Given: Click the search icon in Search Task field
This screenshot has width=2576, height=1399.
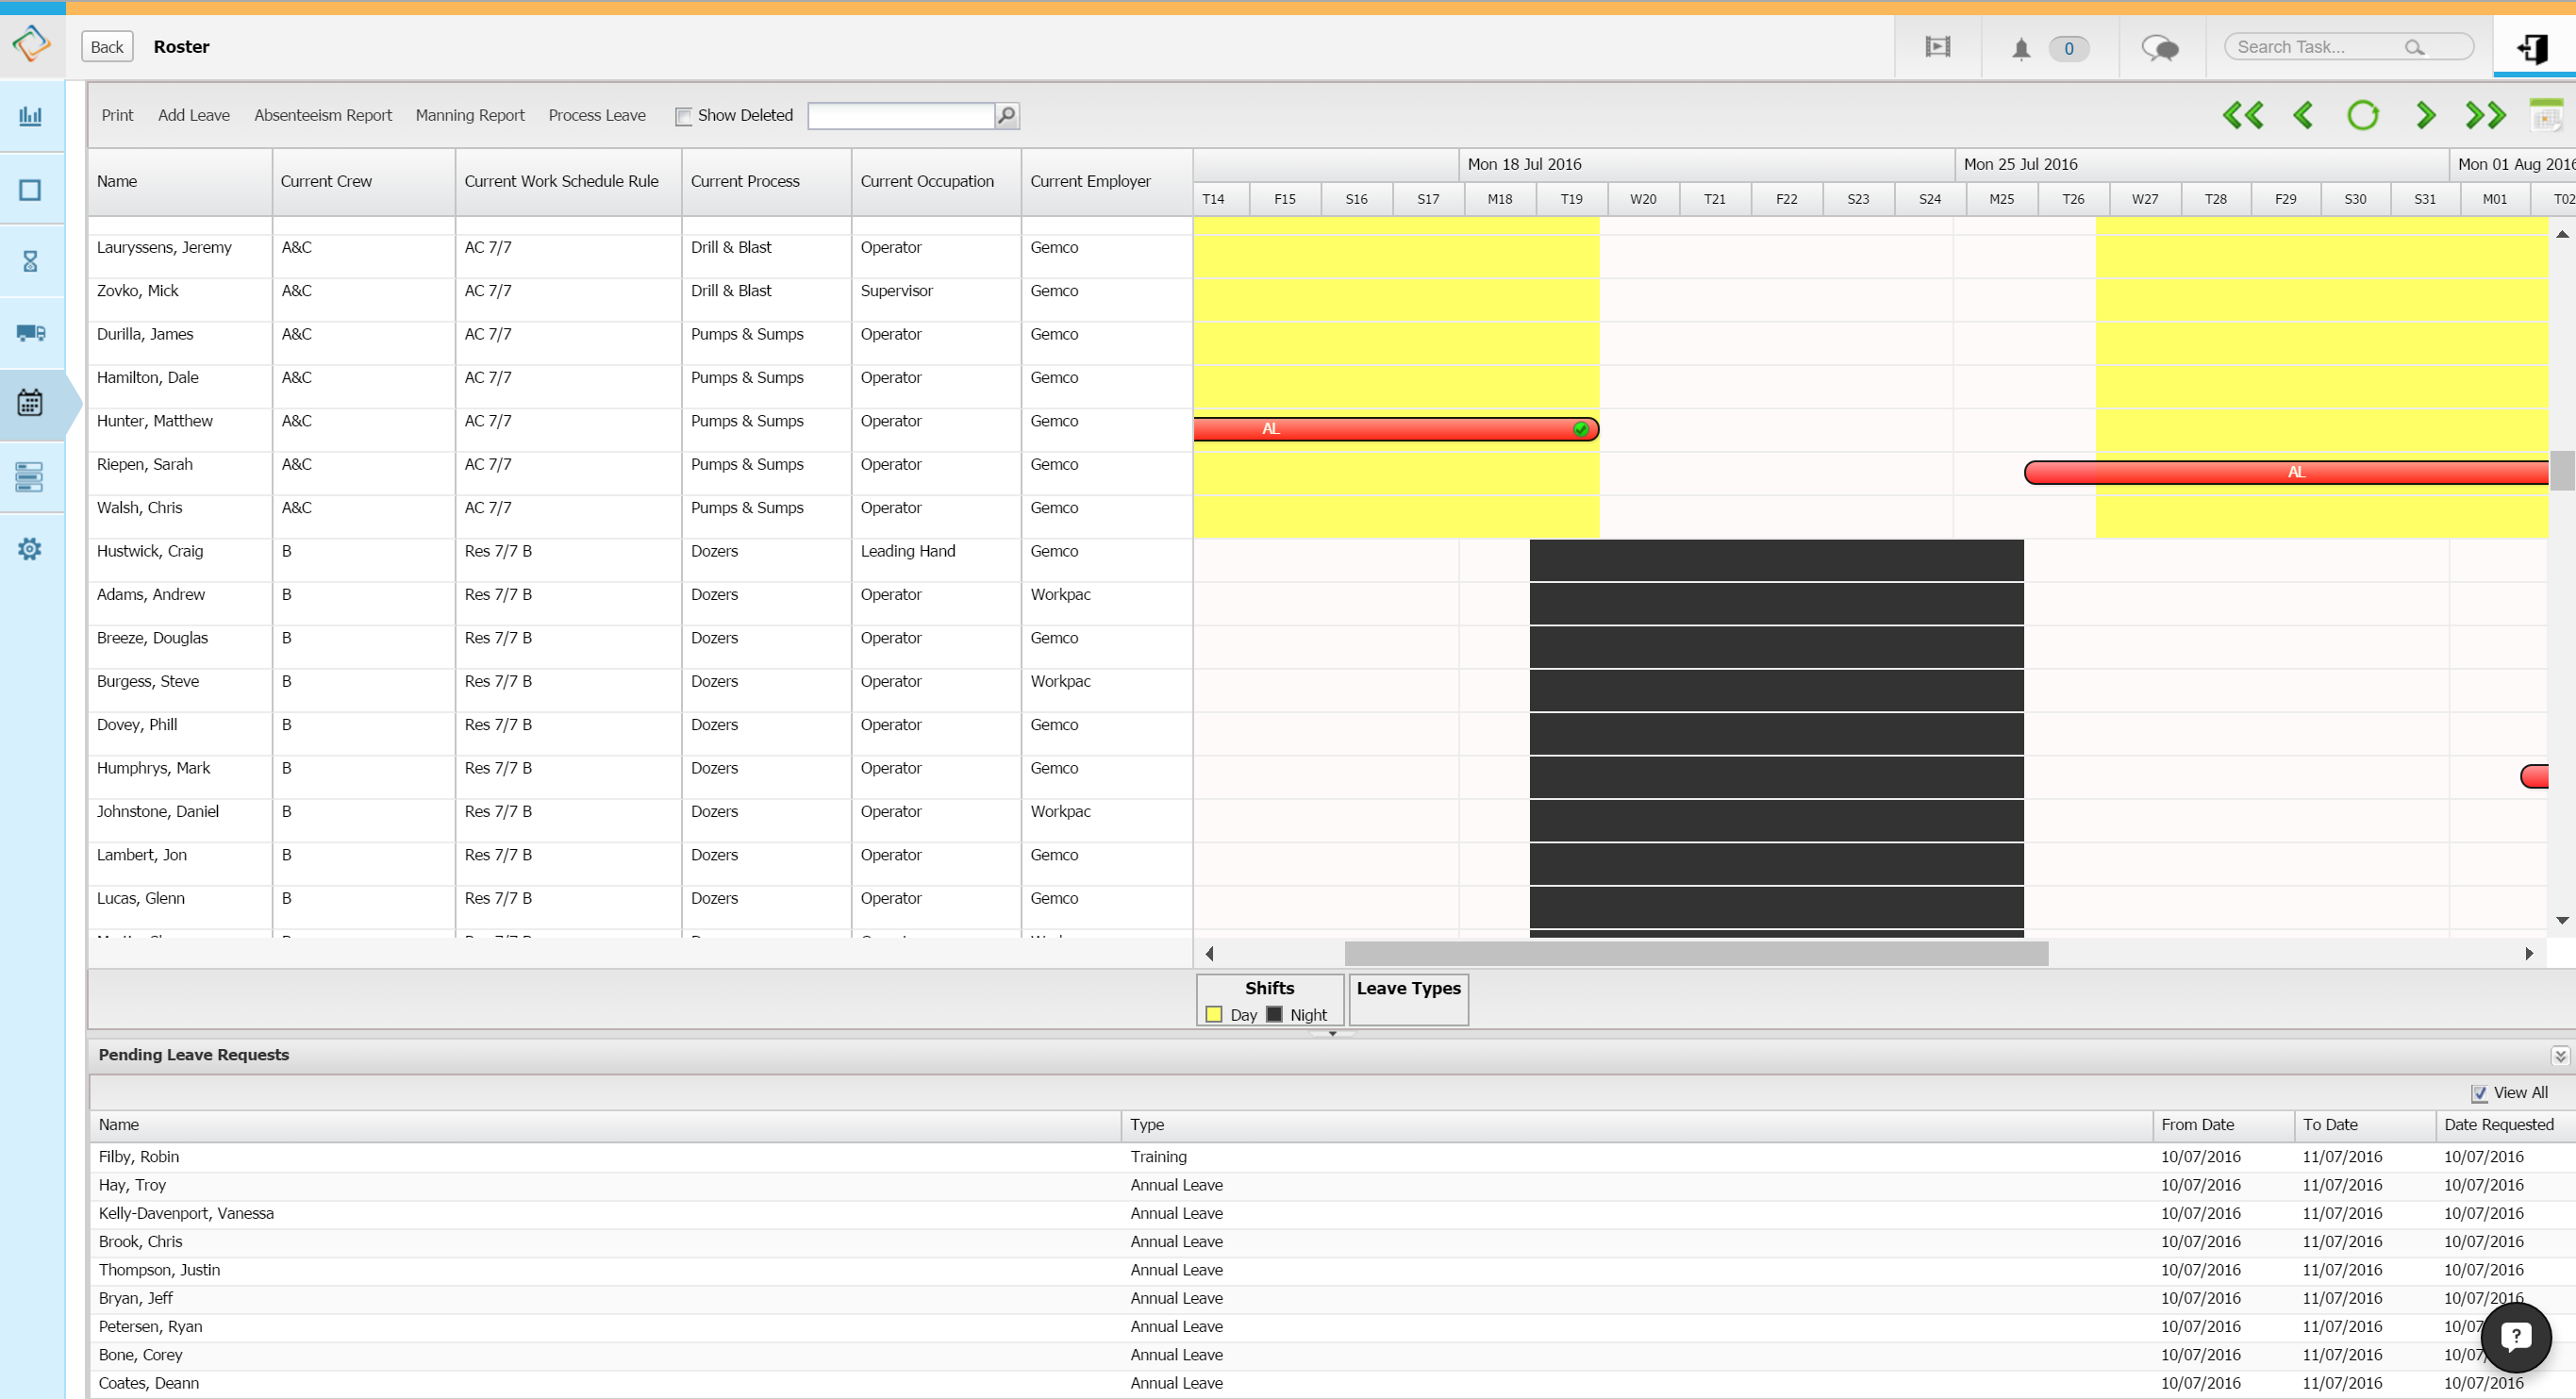Looking at the screenshot, I should coord(2414,47).
